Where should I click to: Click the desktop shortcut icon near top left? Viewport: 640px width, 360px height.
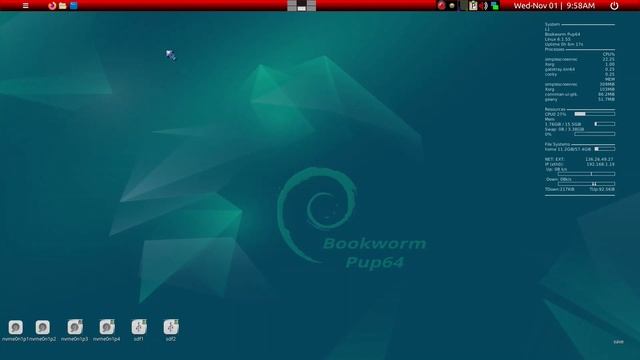tap(171, 55)
